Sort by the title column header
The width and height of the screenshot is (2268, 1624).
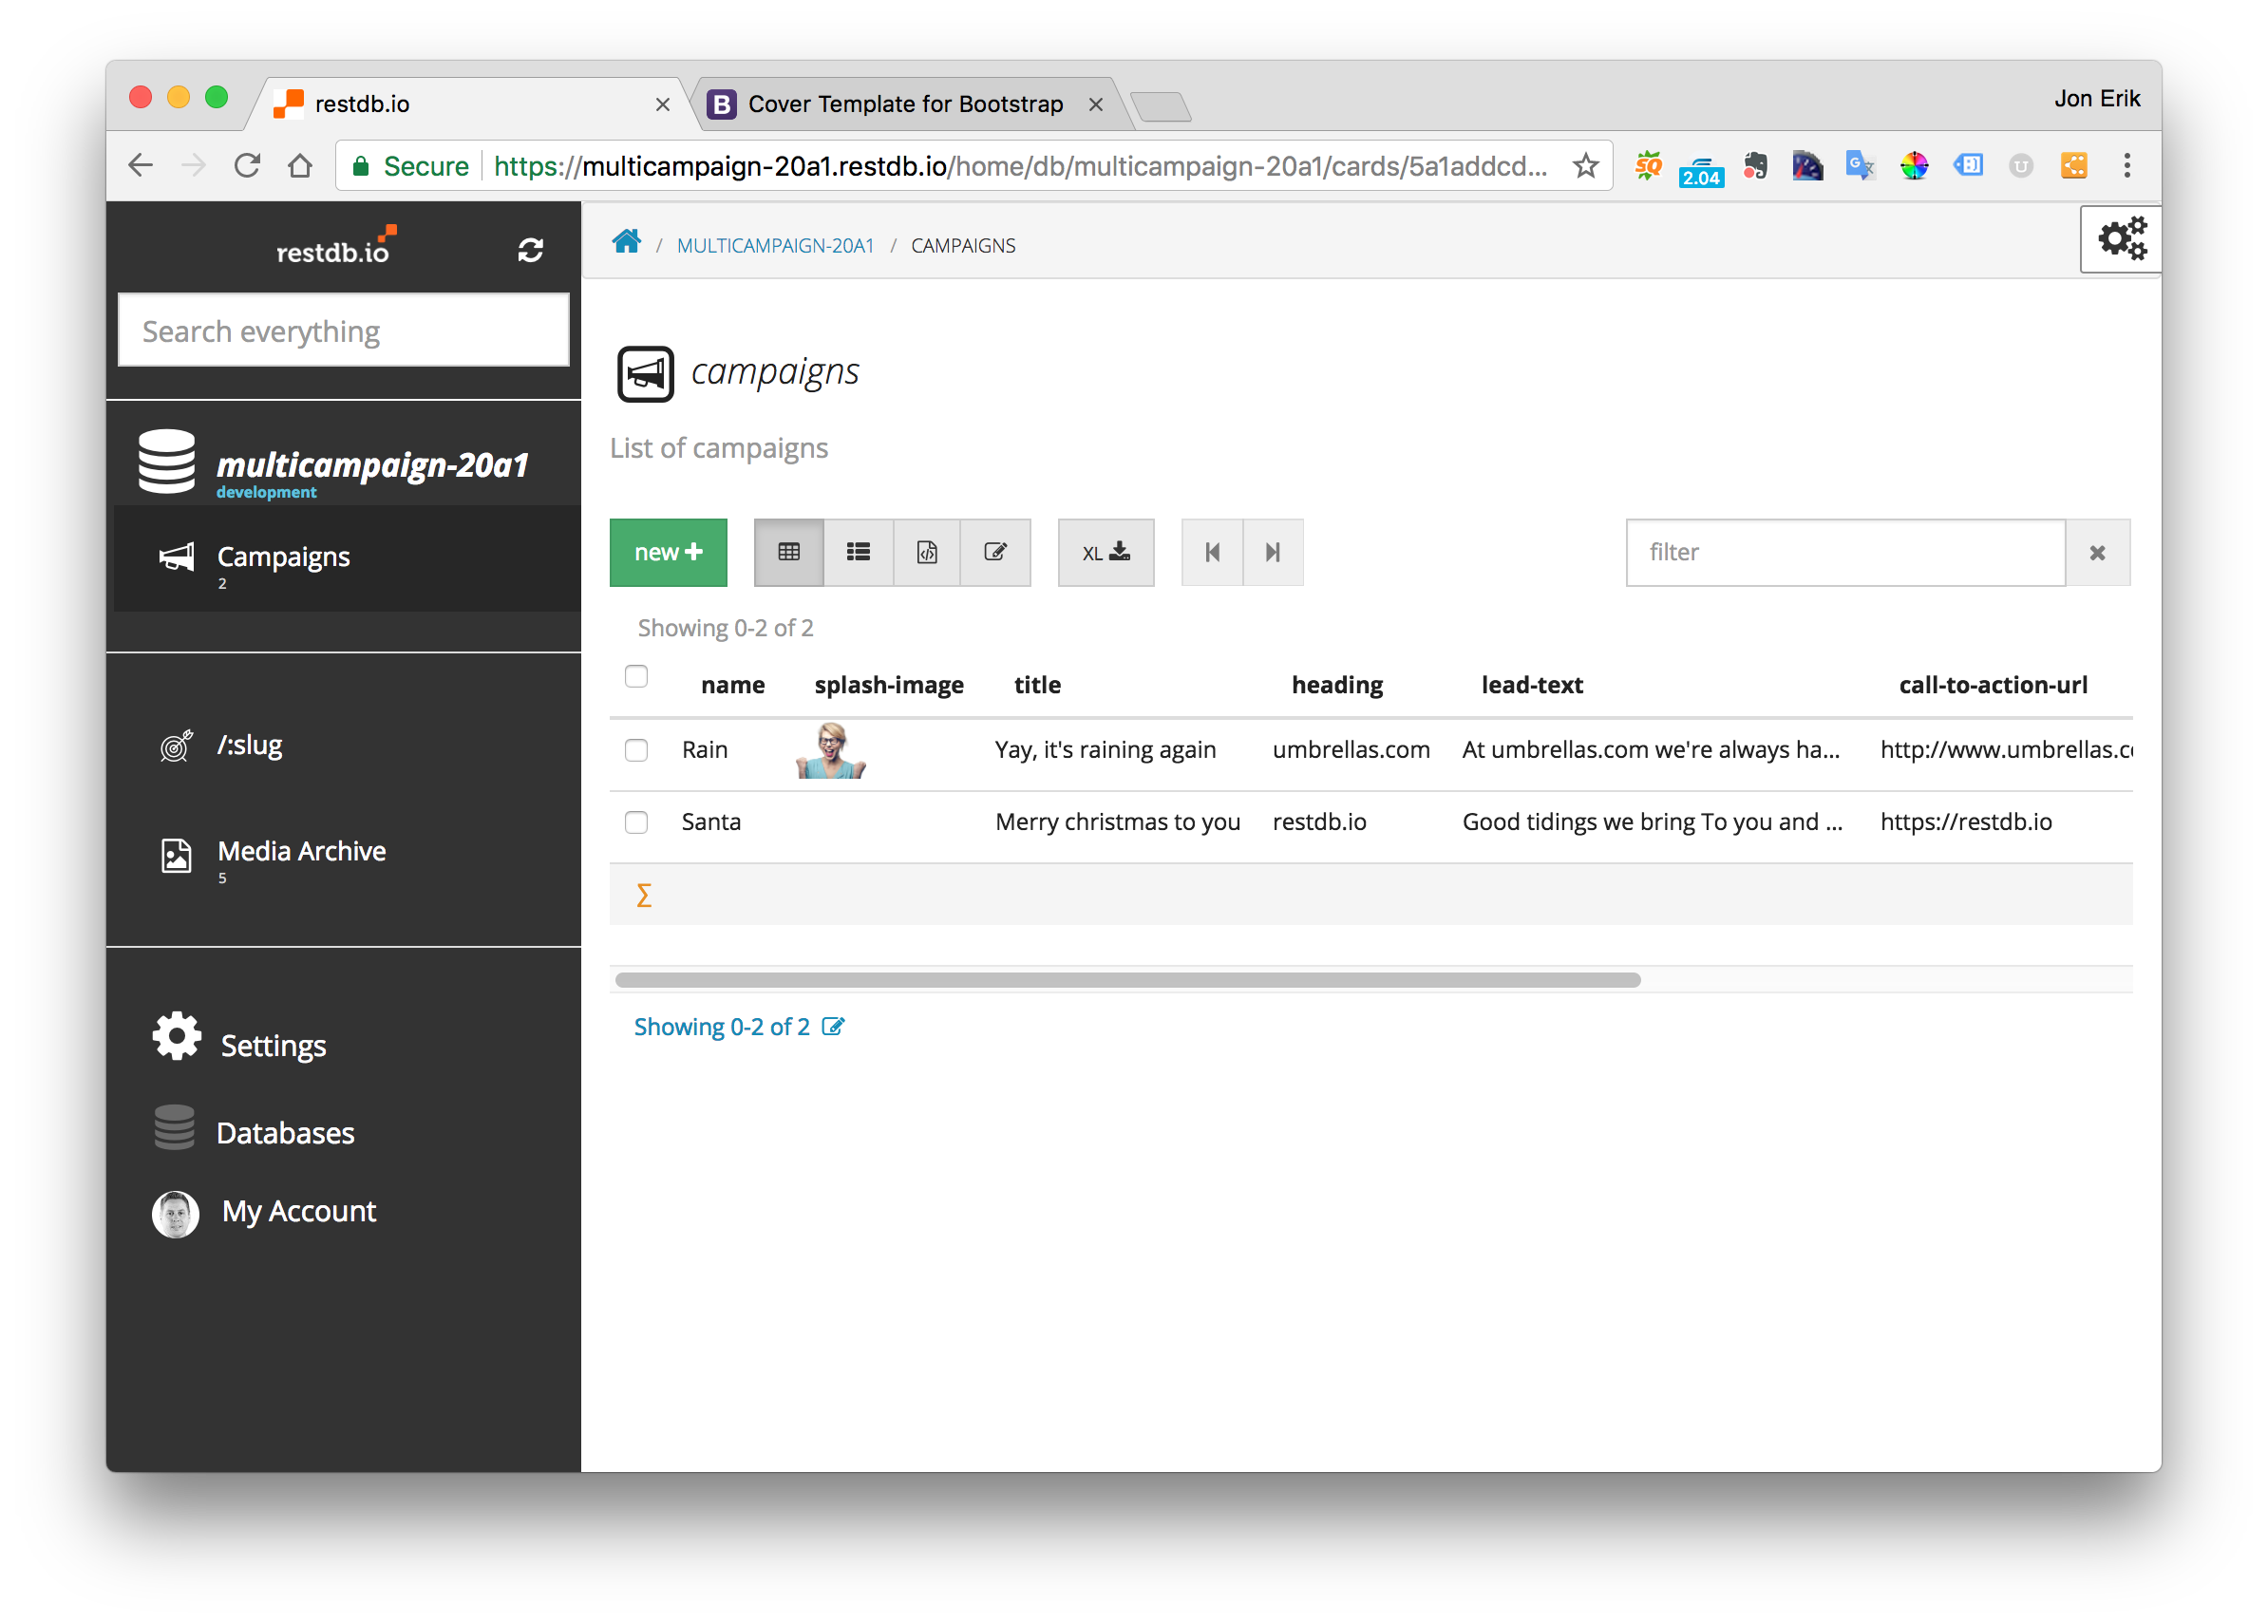click(1037, 685)
